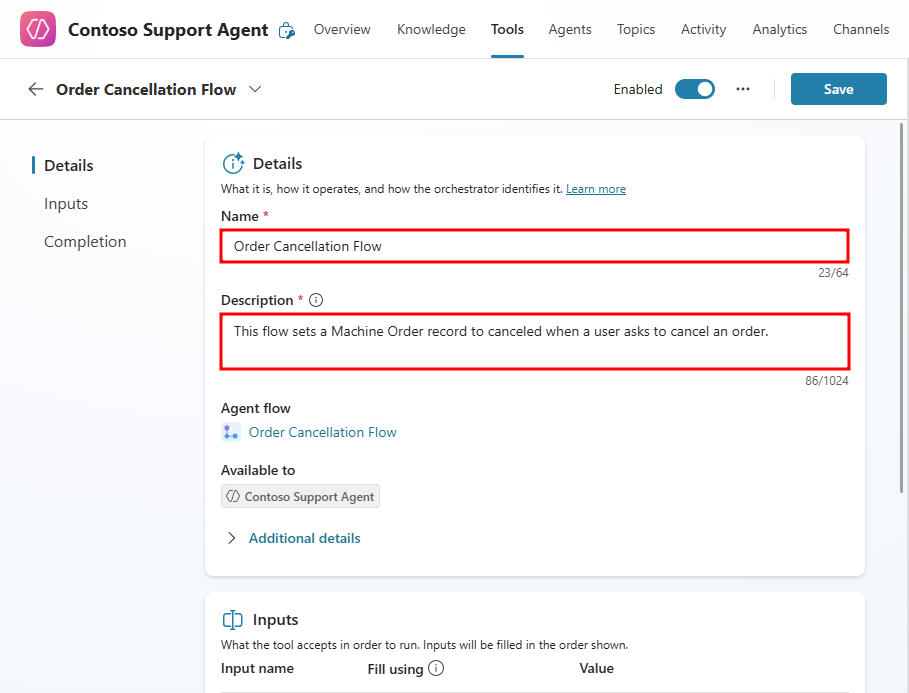Viewport: 909px width, 693px height.
Task: Click the Fill using column header
Action: pyautogui.click(x=395, y=669)
